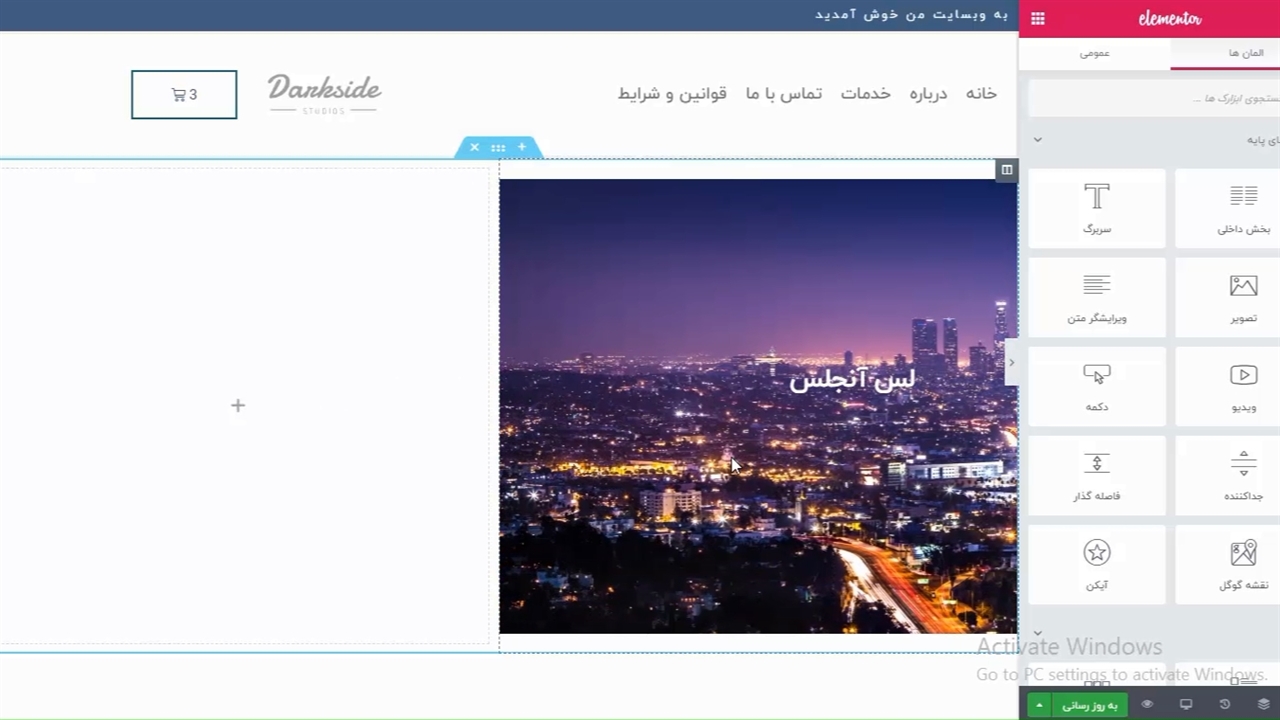The image size is (1280, 720).
Task: Toggle preview changes eye icon
Action: pos(1147,705)
